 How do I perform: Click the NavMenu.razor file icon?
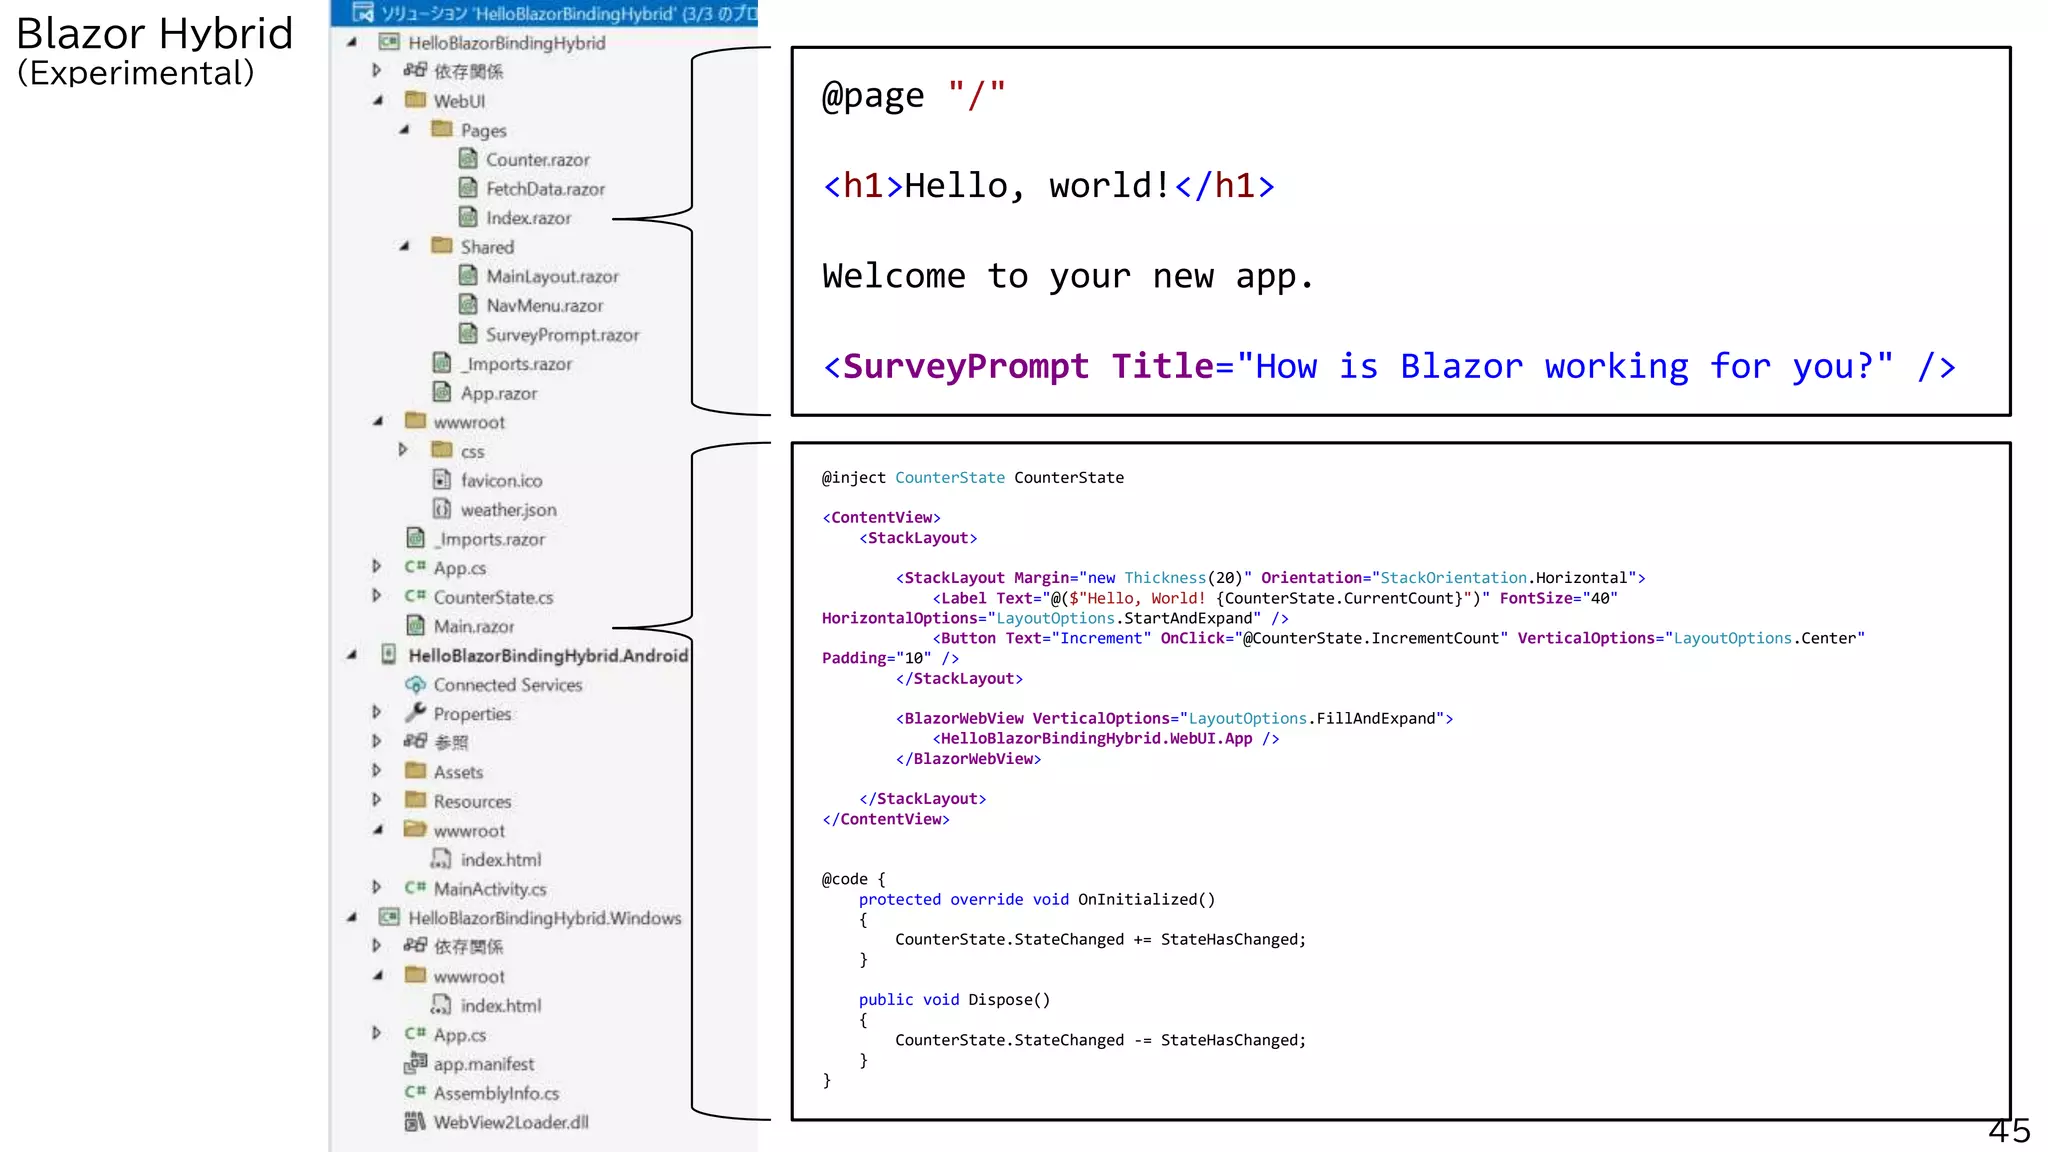467,304
